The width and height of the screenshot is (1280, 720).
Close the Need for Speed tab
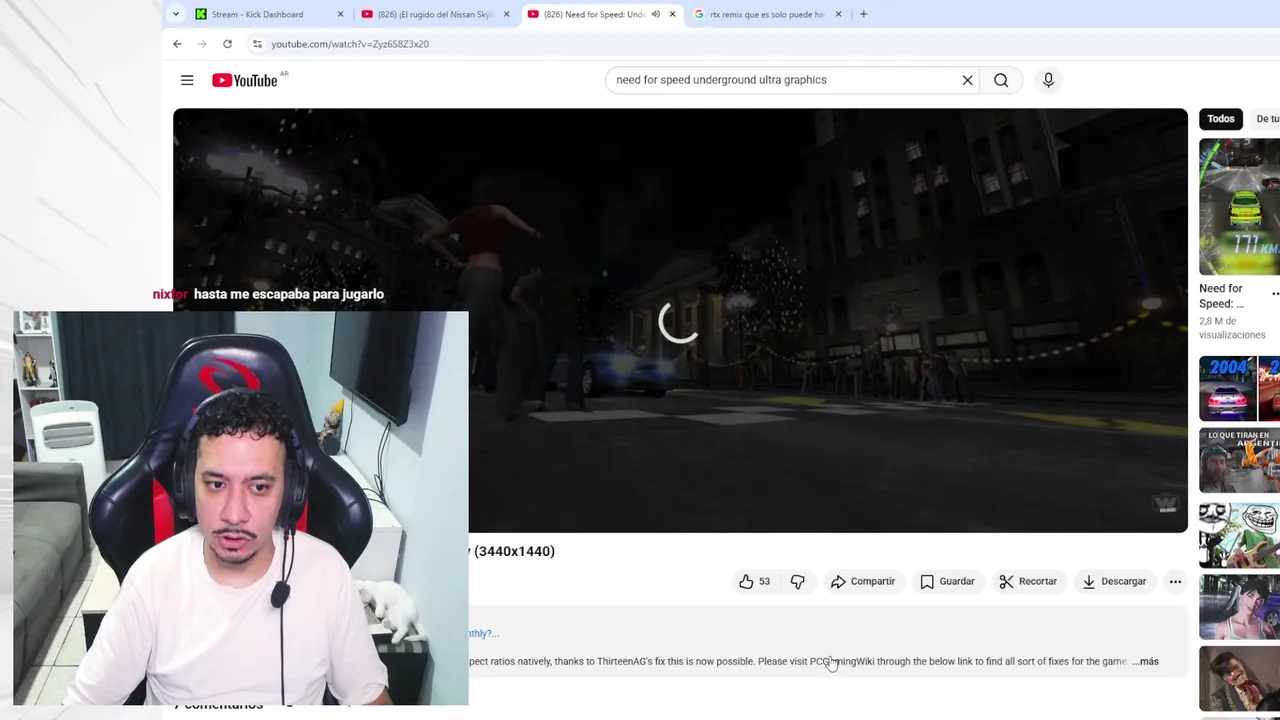pos(672,14)
